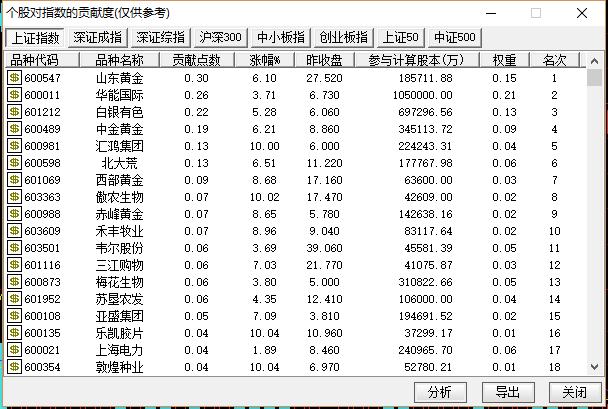The height and width of the screenshot is (409, 608).
Task: Select stock name 苏垦农发
Action: (x=119, y=299)
